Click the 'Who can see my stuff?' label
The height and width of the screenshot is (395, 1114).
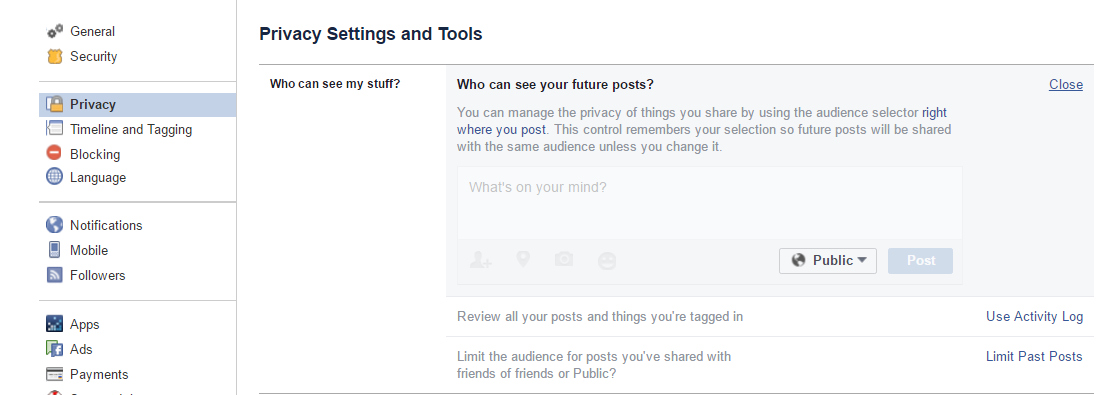pos(335,84)
